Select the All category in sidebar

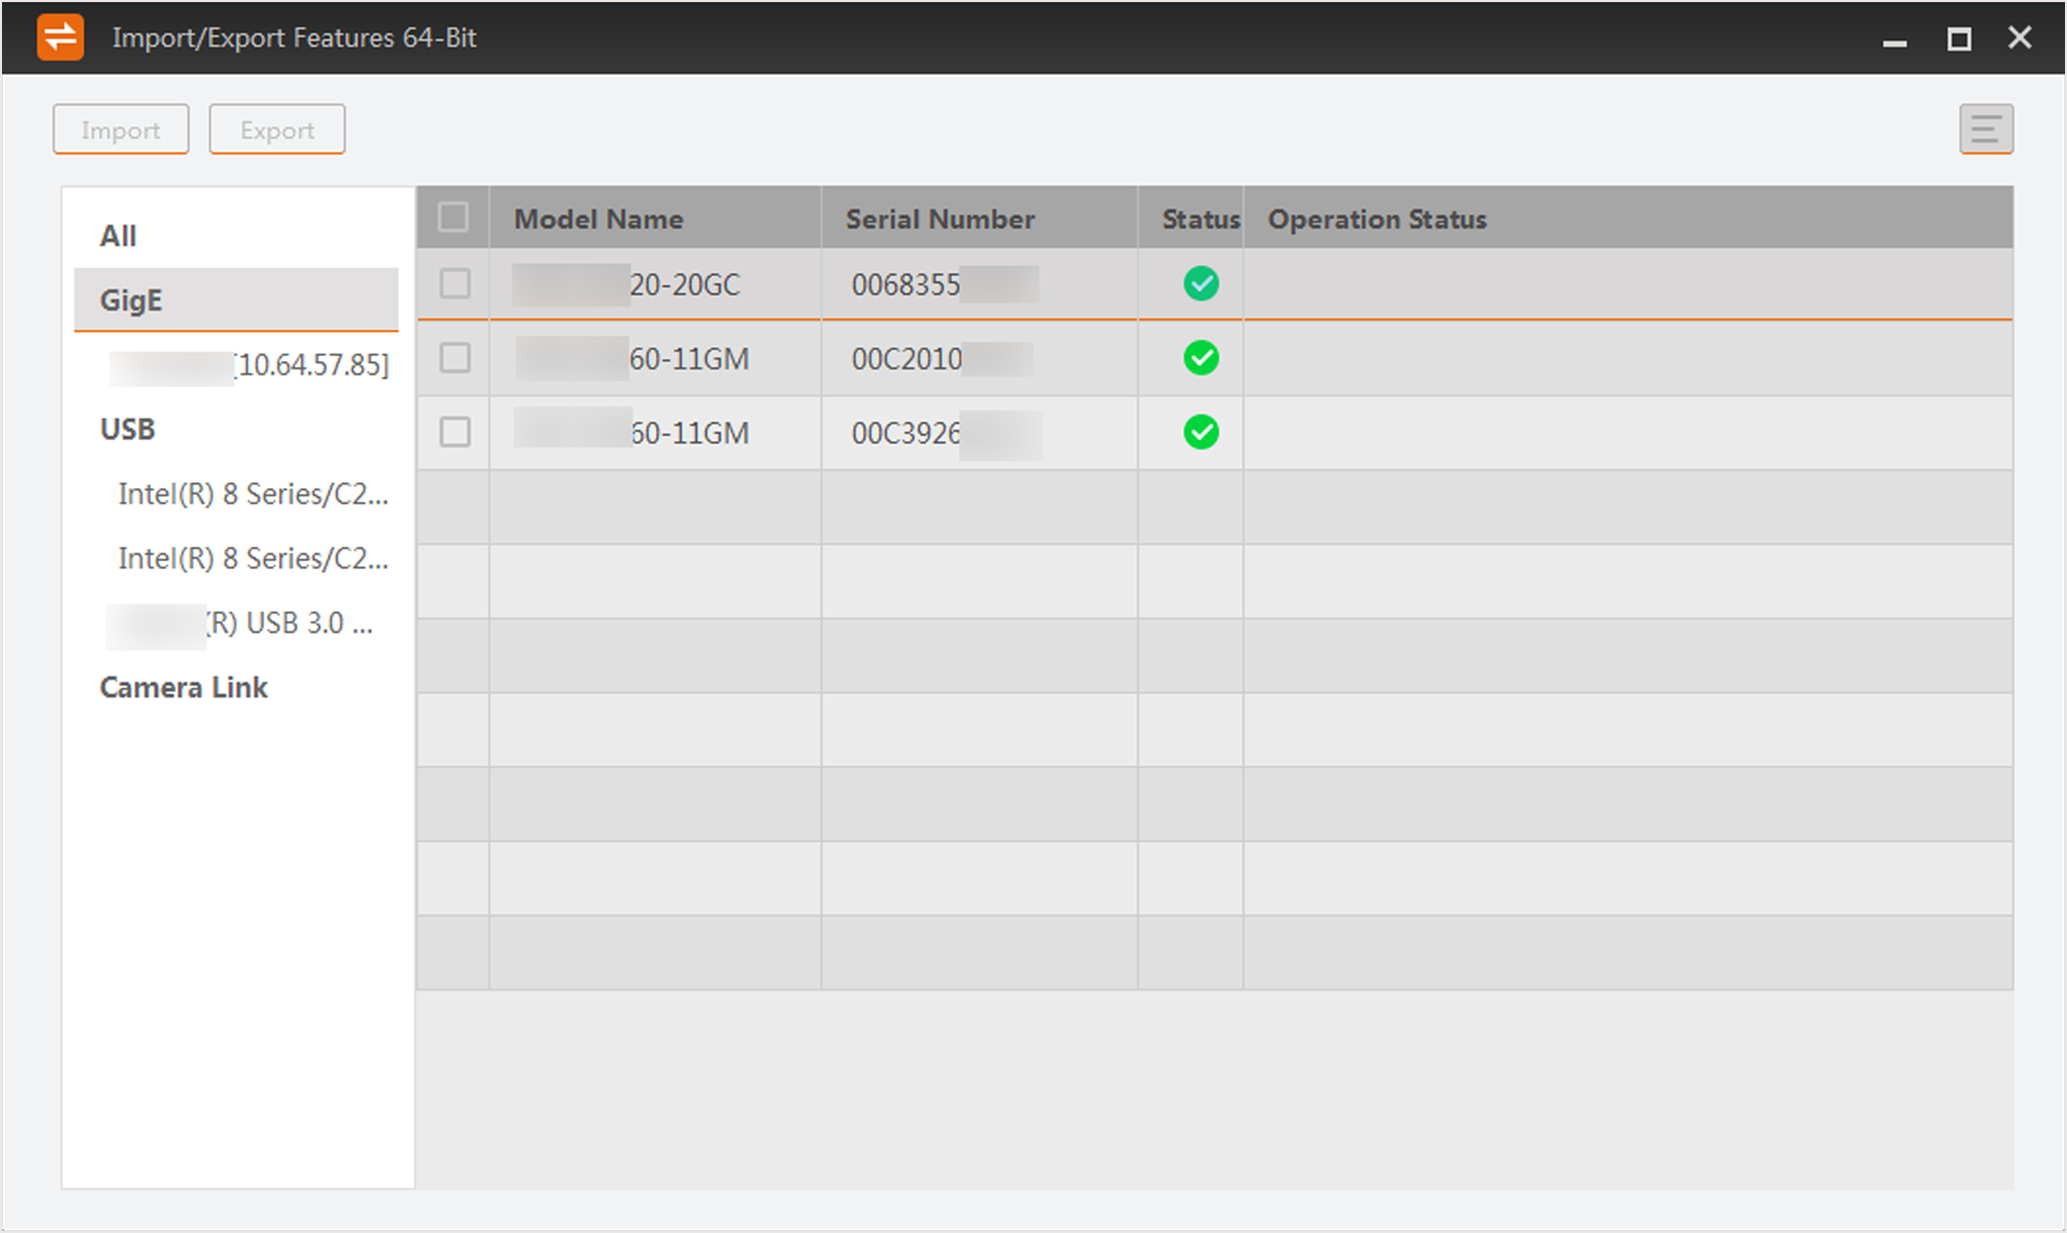tap(118, 236)
